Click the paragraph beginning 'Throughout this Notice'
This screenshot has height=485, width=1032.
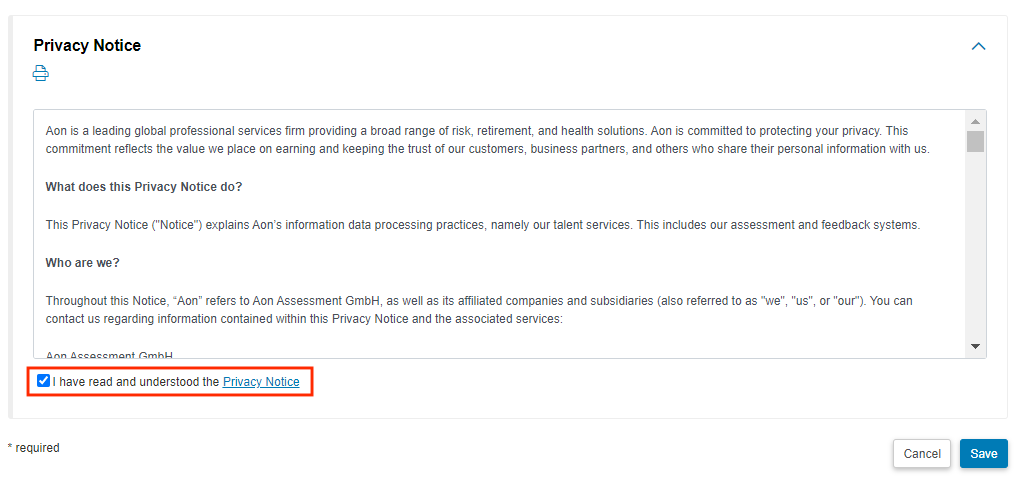(x=479, y=310)
